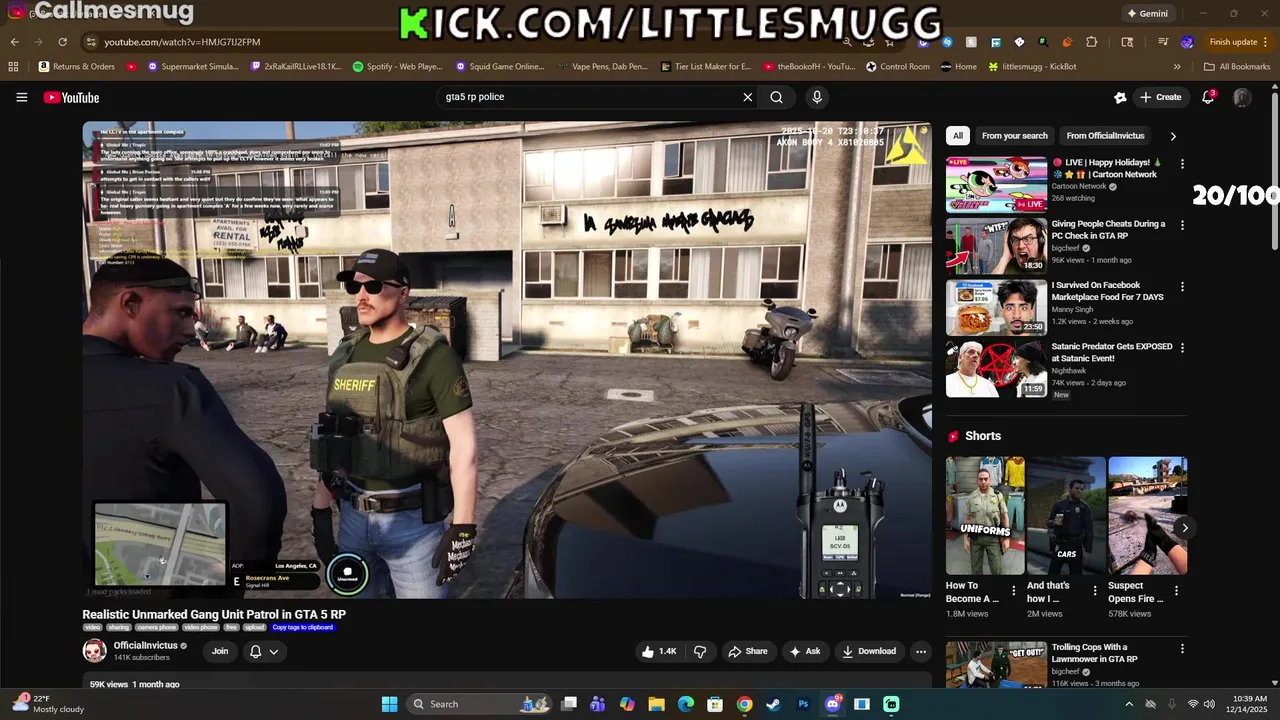1280x720 pixels.
Task: Show more filter chips arrow
Action: (1173, 136)
